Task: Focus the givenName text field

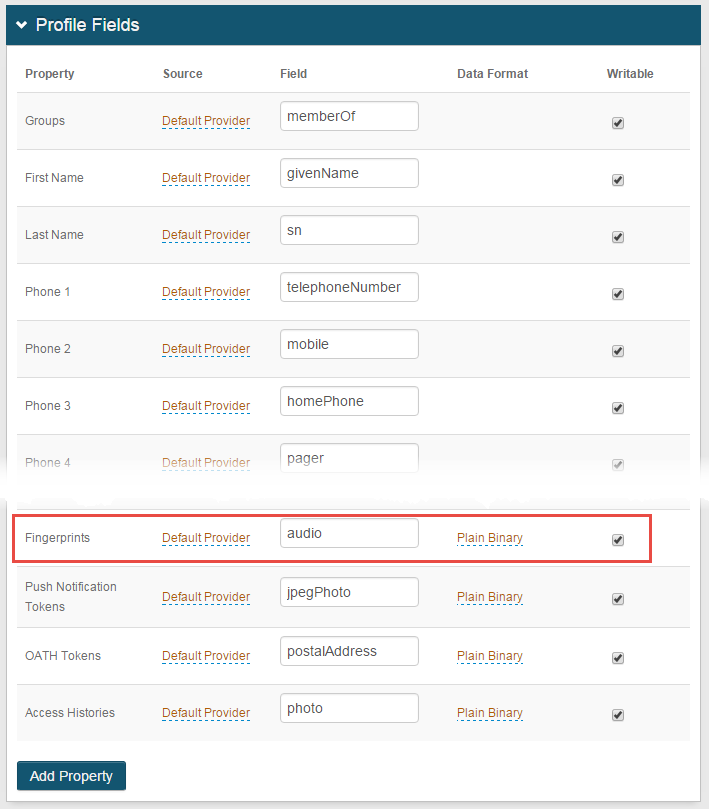Action: click(349, 173)
